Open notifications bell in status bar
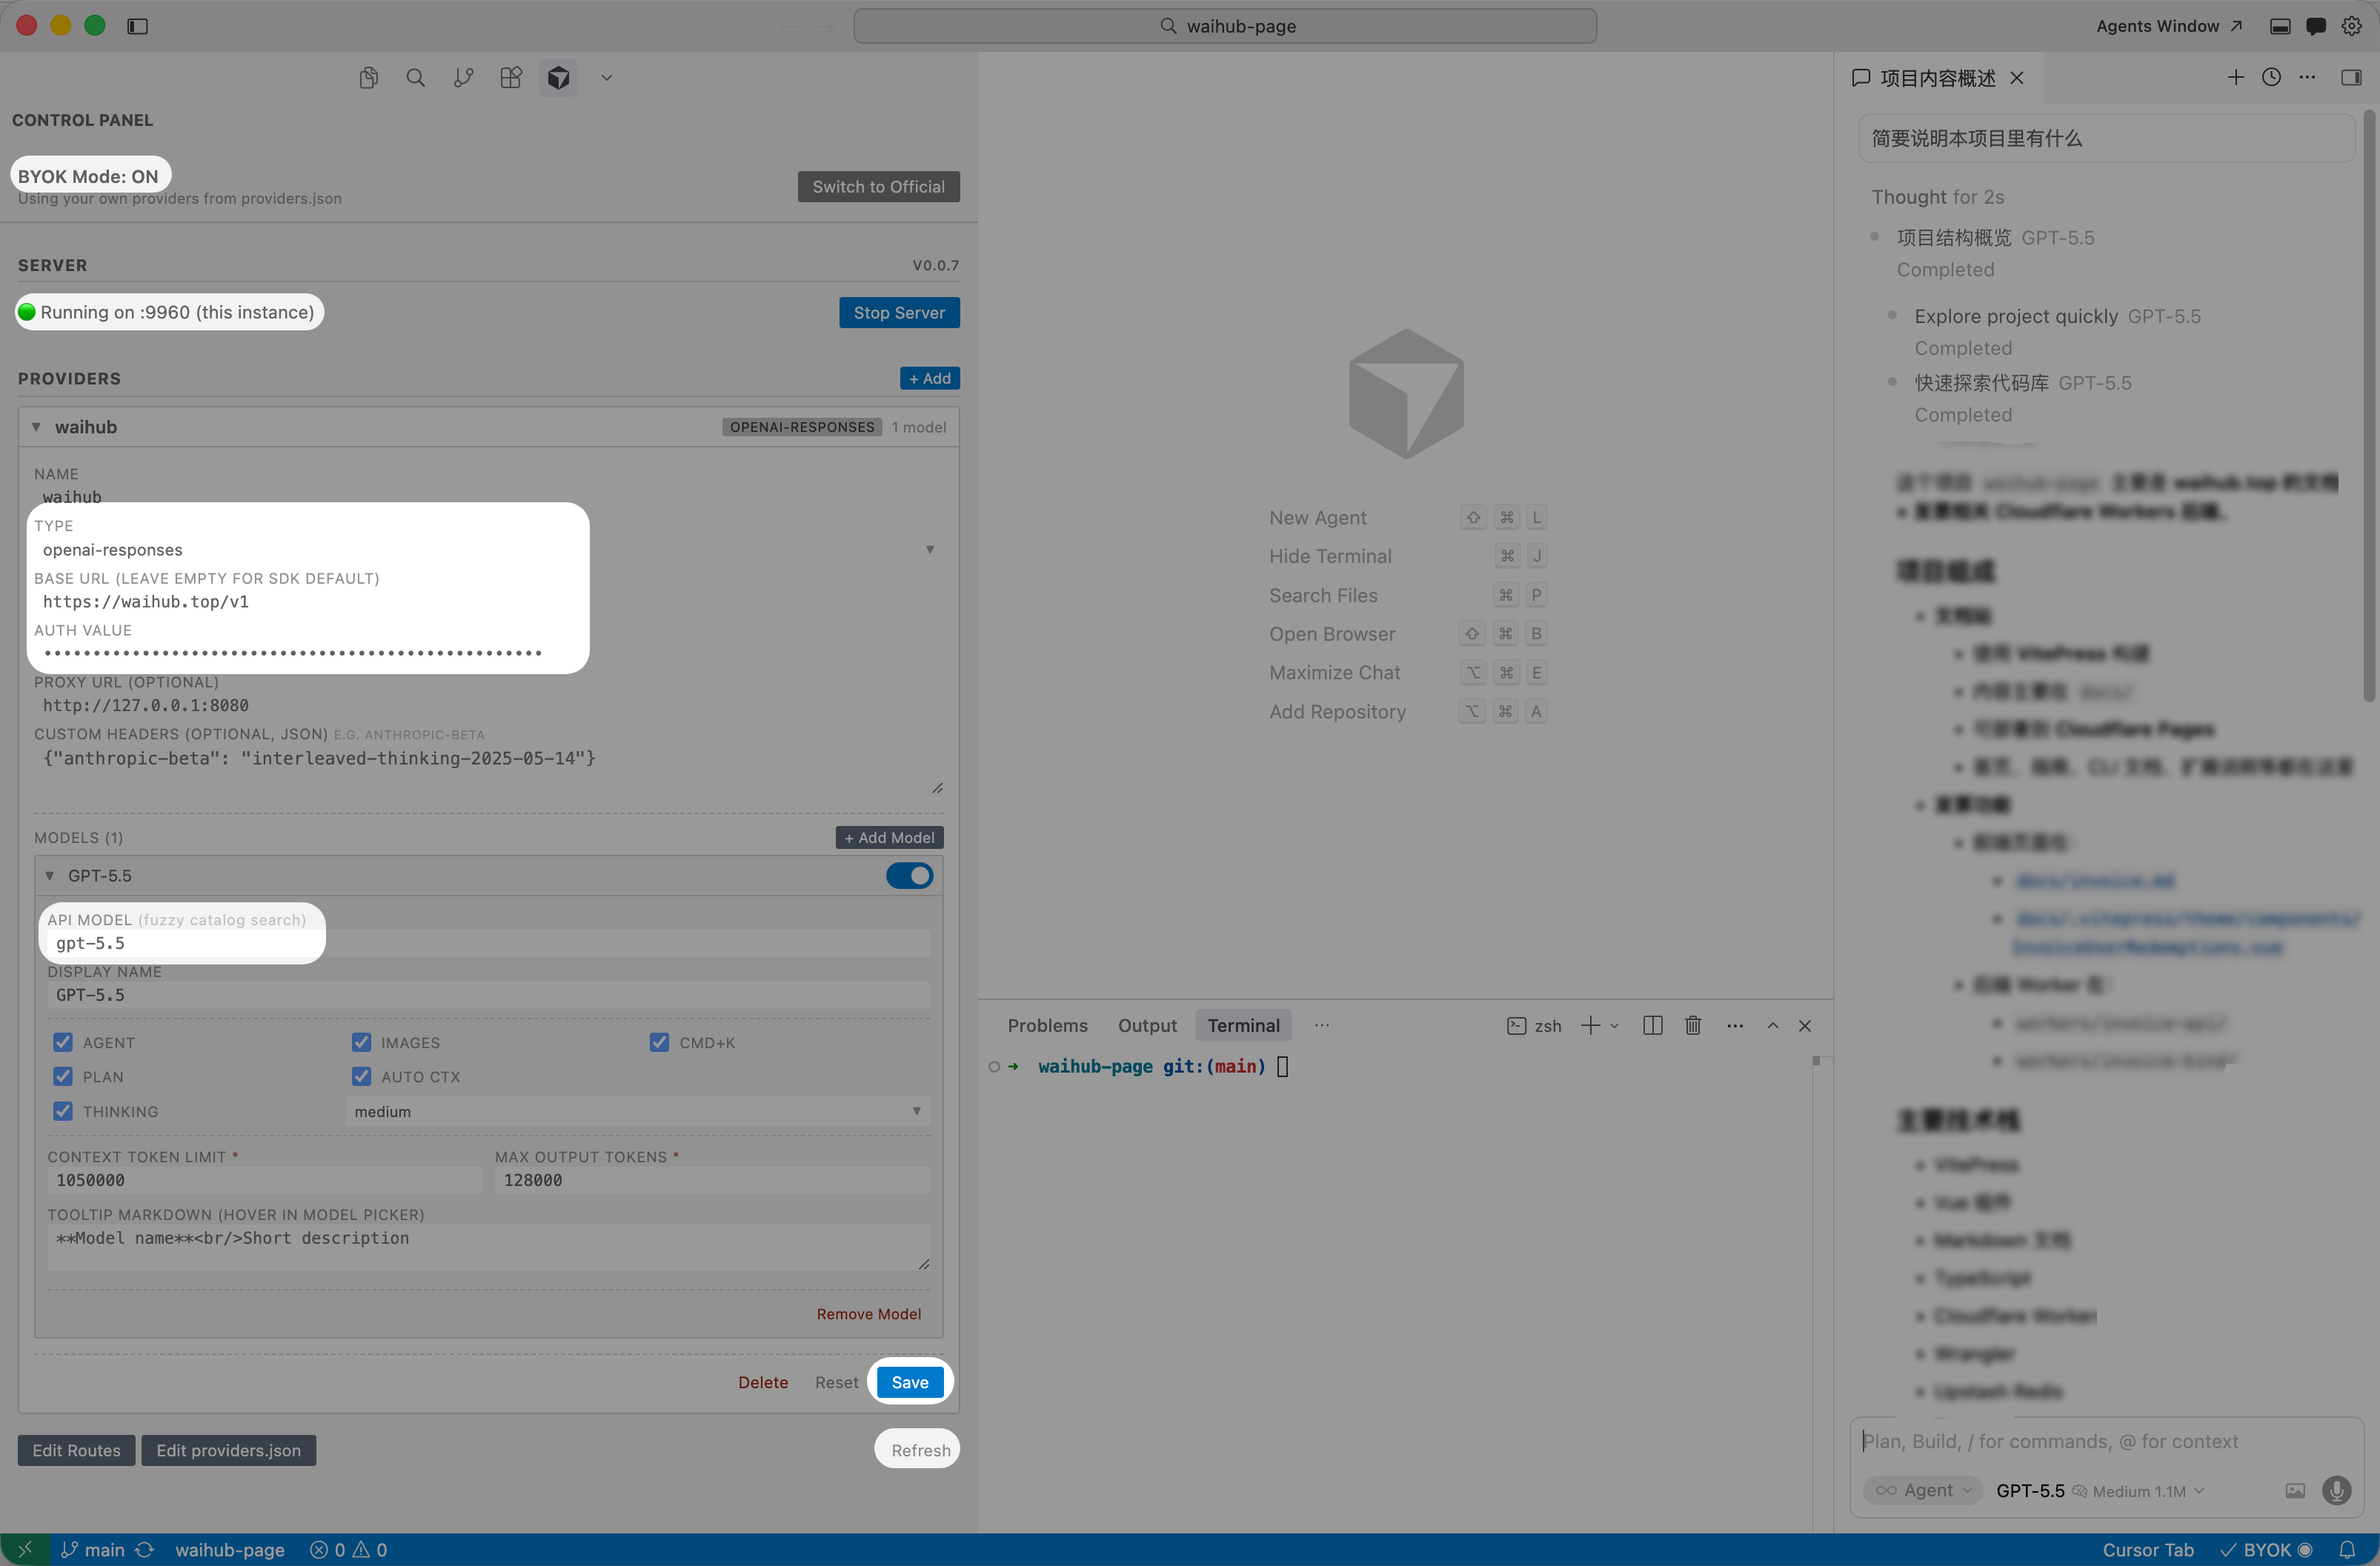This screenshot has height=1566, width=2380. [2347, 1550]
